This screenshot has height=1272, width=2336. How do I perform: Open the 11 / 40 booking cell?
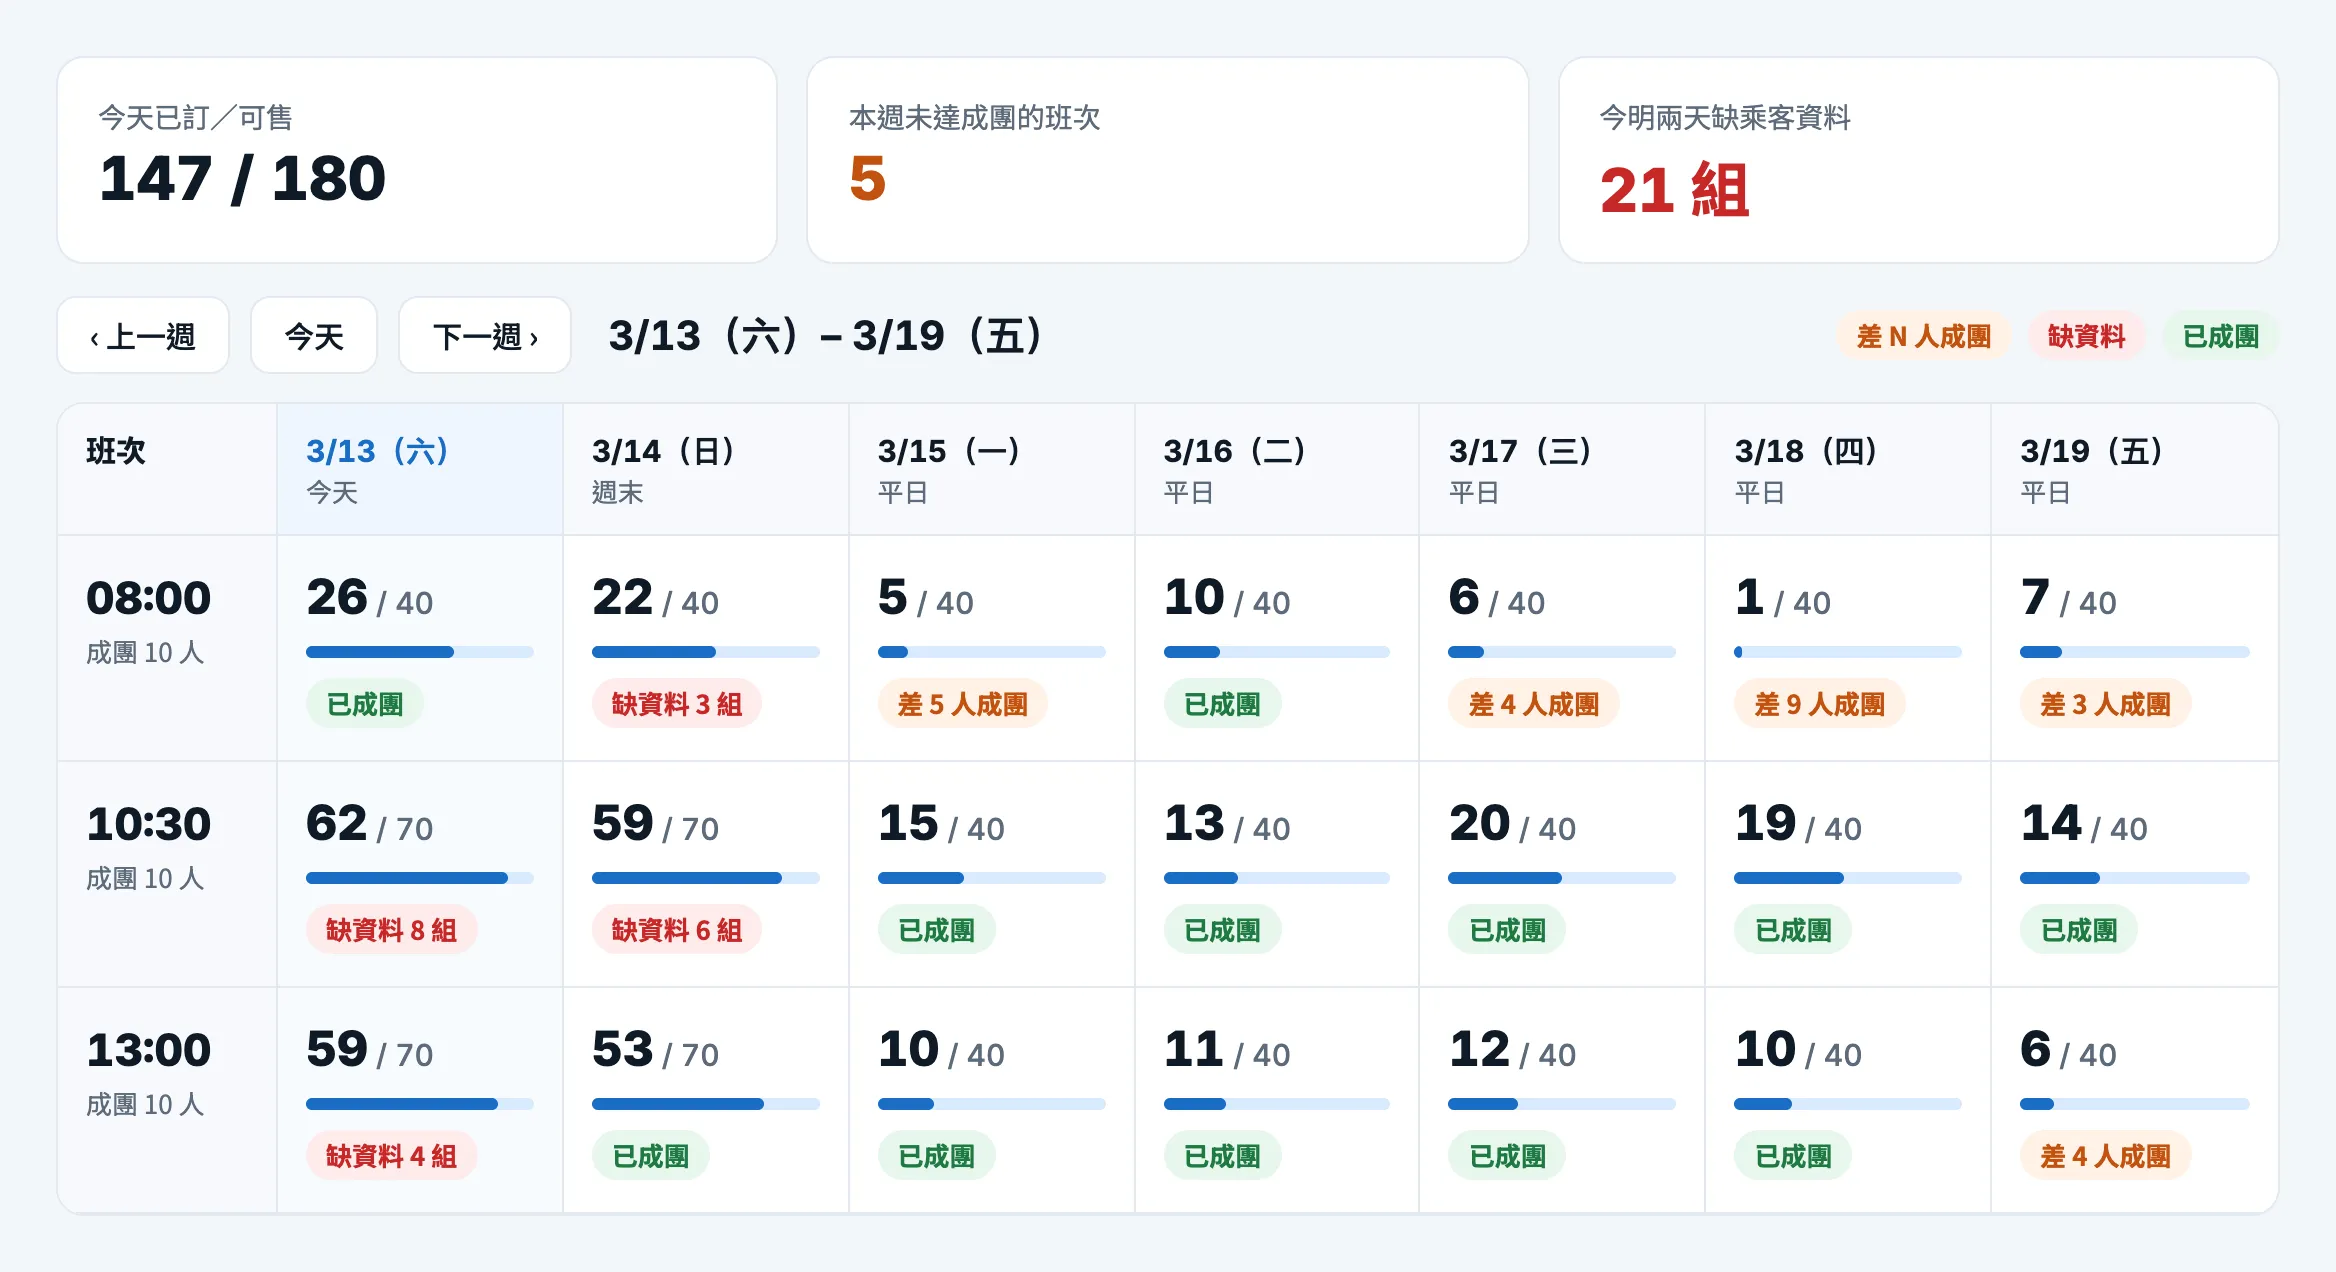[x=1277, y=1100]
